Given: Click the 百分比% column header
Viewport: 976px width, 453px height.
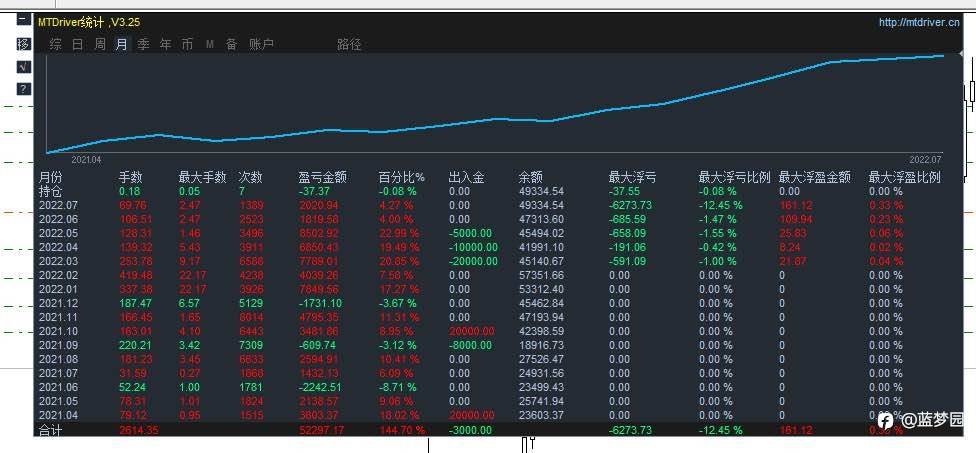Looking at the screenshot, I should [401, 177].
